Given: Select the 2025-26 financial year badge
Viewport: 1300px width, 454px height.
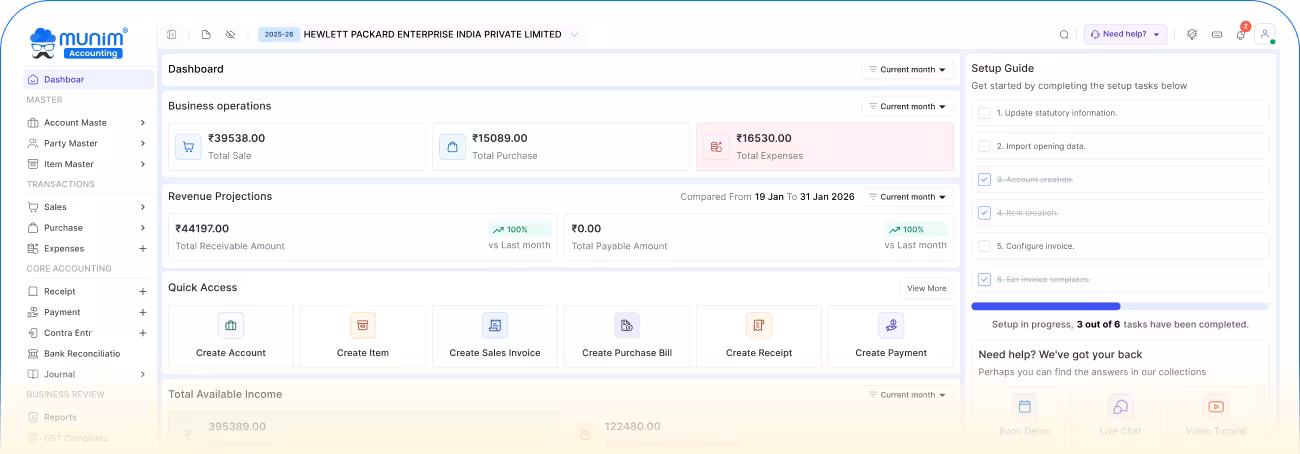Looking at the screenshot, I should click(x=279, y=34).
